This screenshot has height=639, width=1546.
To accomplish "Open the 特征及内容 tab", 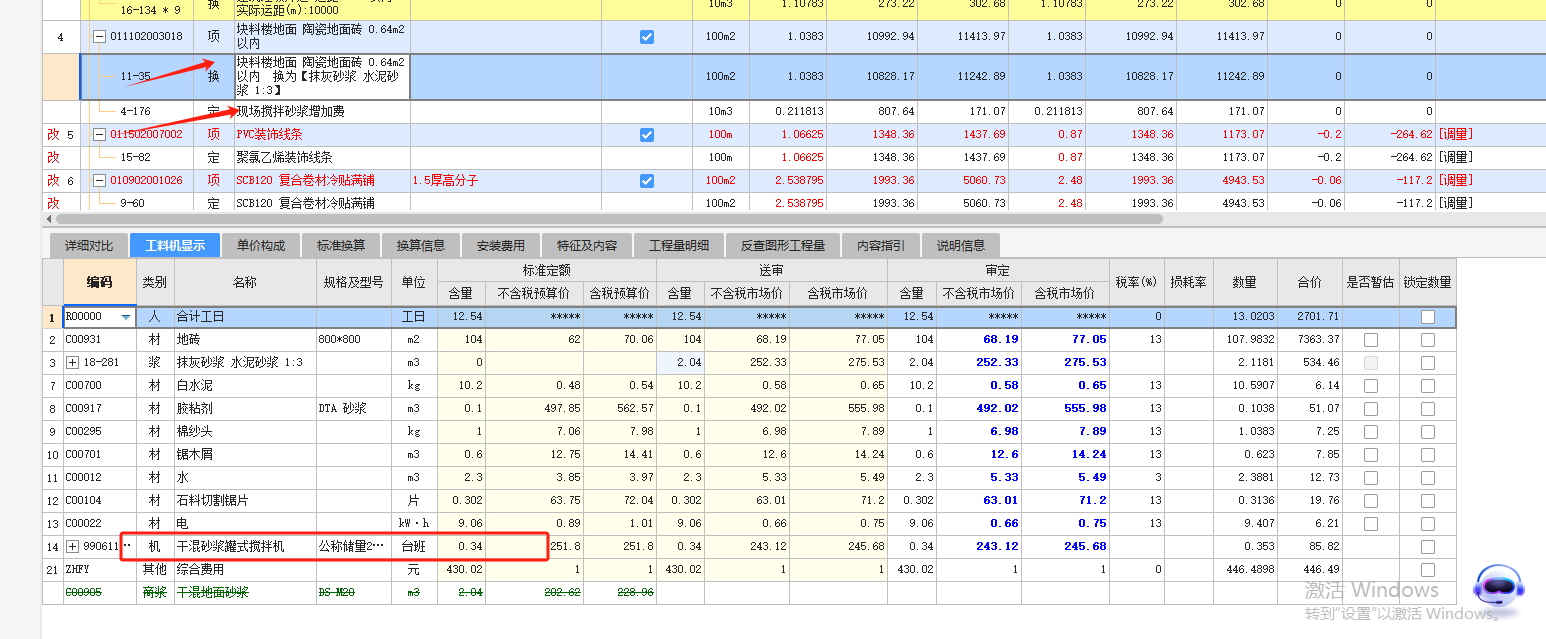I will tap(587, 245).
